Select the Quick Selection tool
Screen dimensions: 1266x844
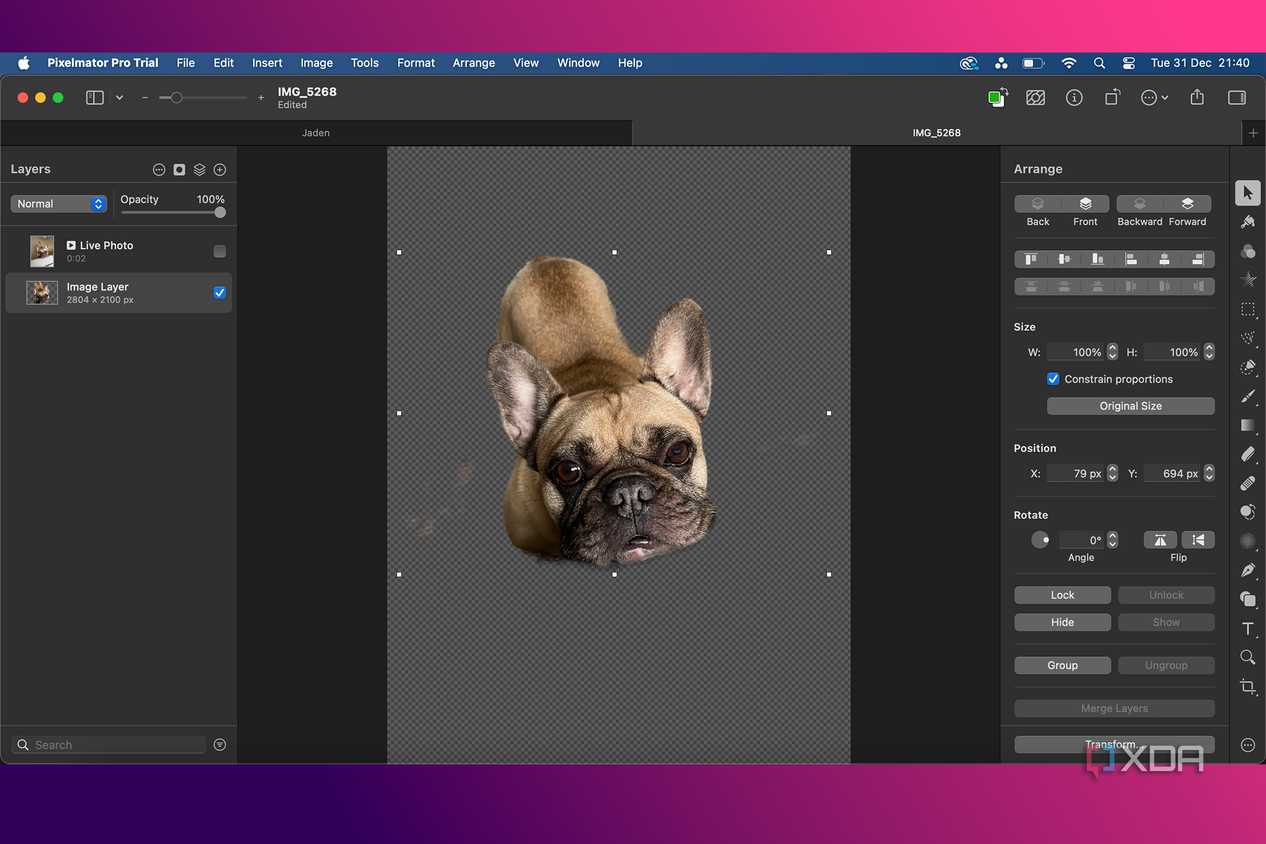point(1247,338)
